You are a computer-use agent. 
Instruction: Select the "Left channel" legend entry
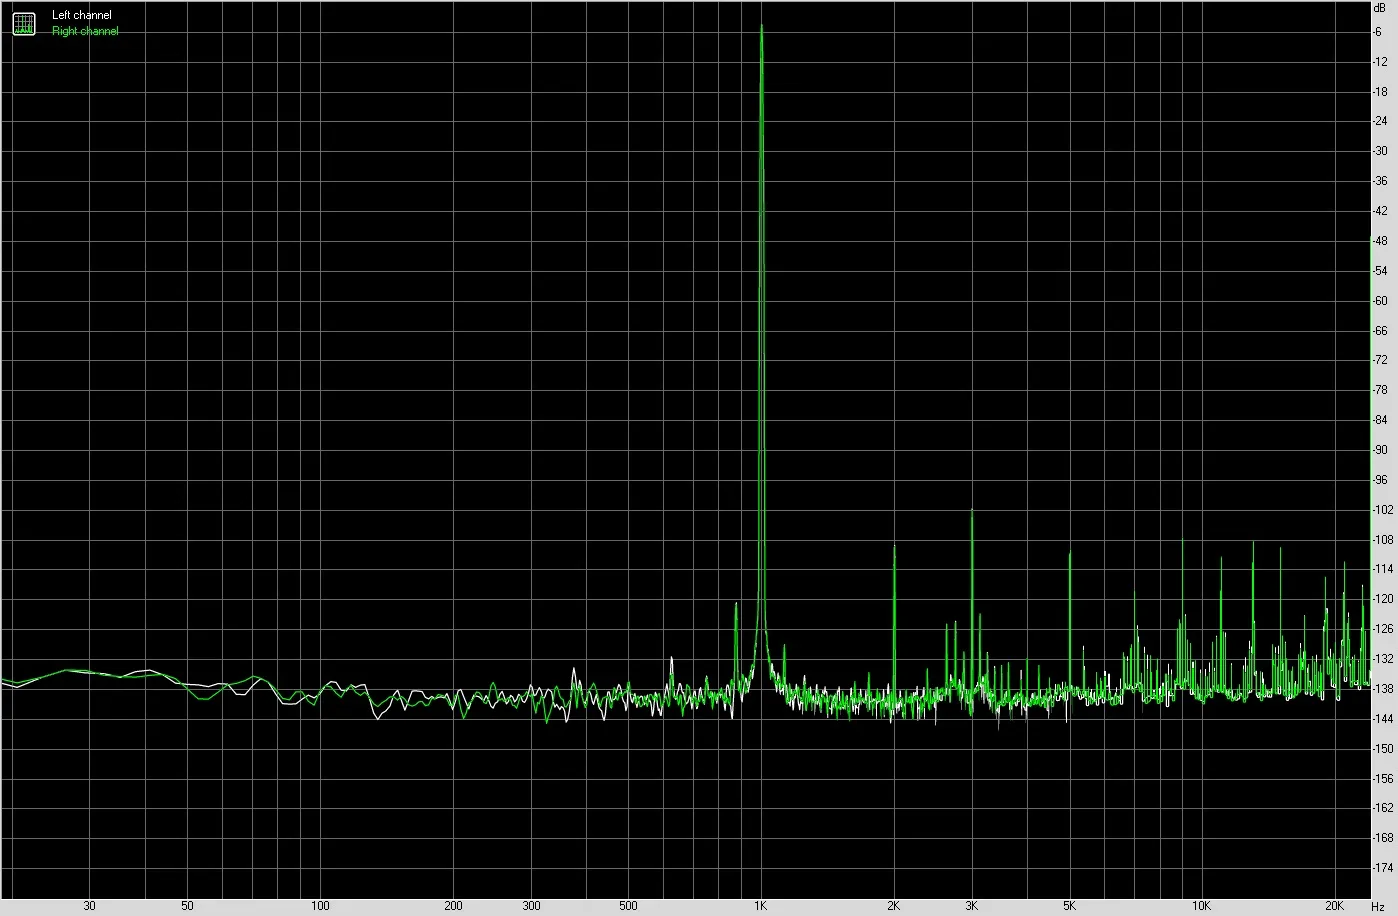[82, 16]
